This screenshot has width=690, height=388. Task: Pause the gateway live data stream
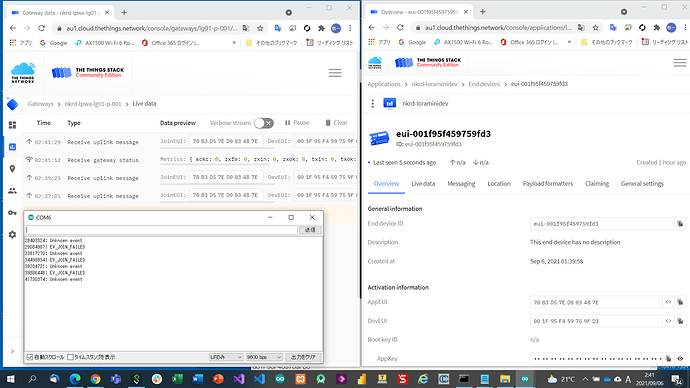pyautogui.click(x=297, y=123)
